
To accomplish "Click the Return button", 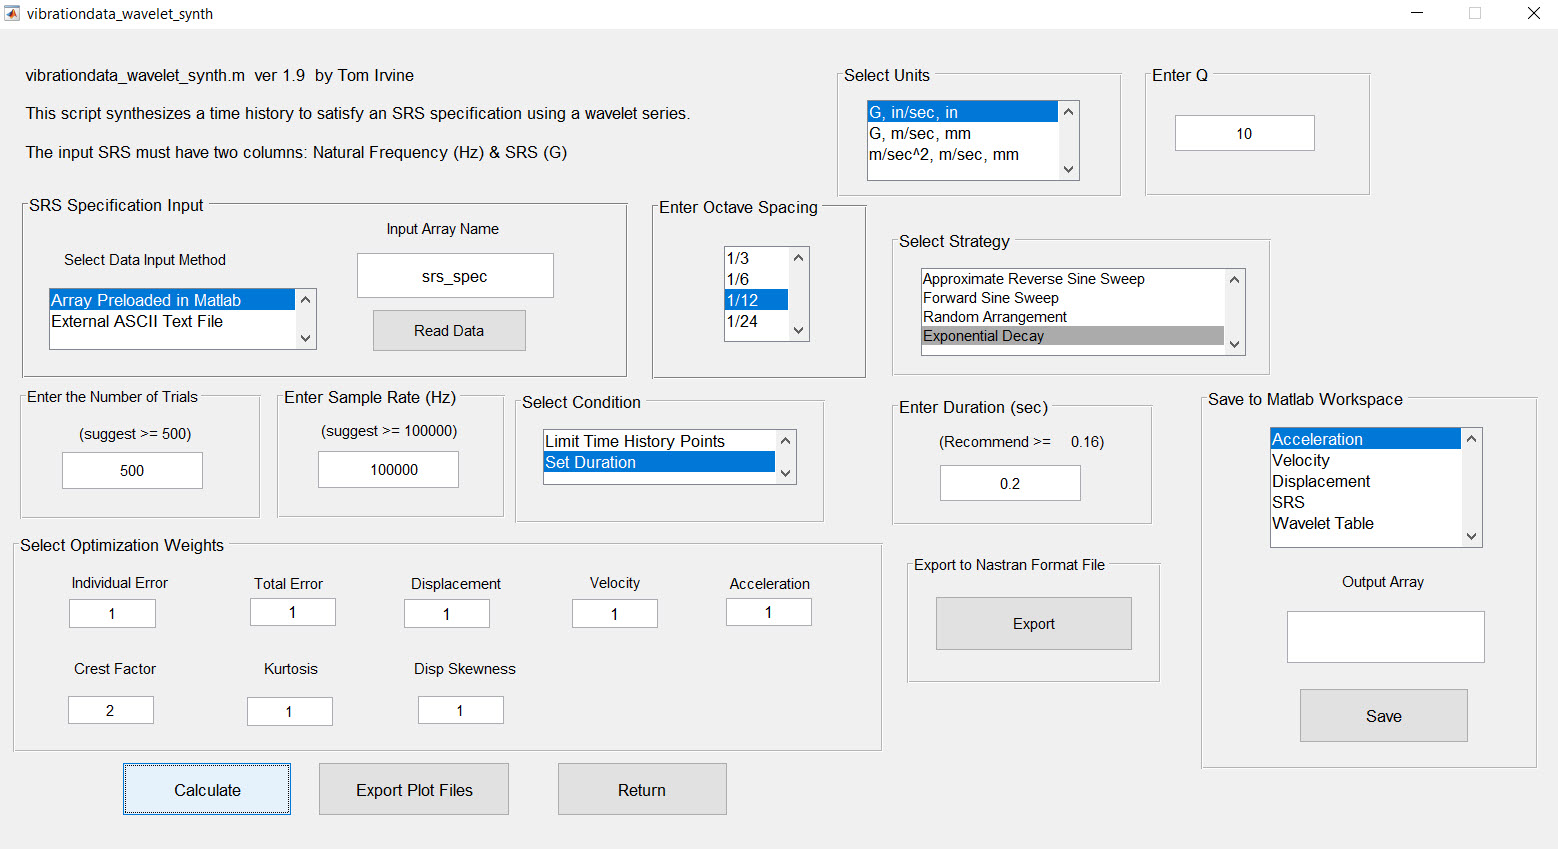I will 641,790.
